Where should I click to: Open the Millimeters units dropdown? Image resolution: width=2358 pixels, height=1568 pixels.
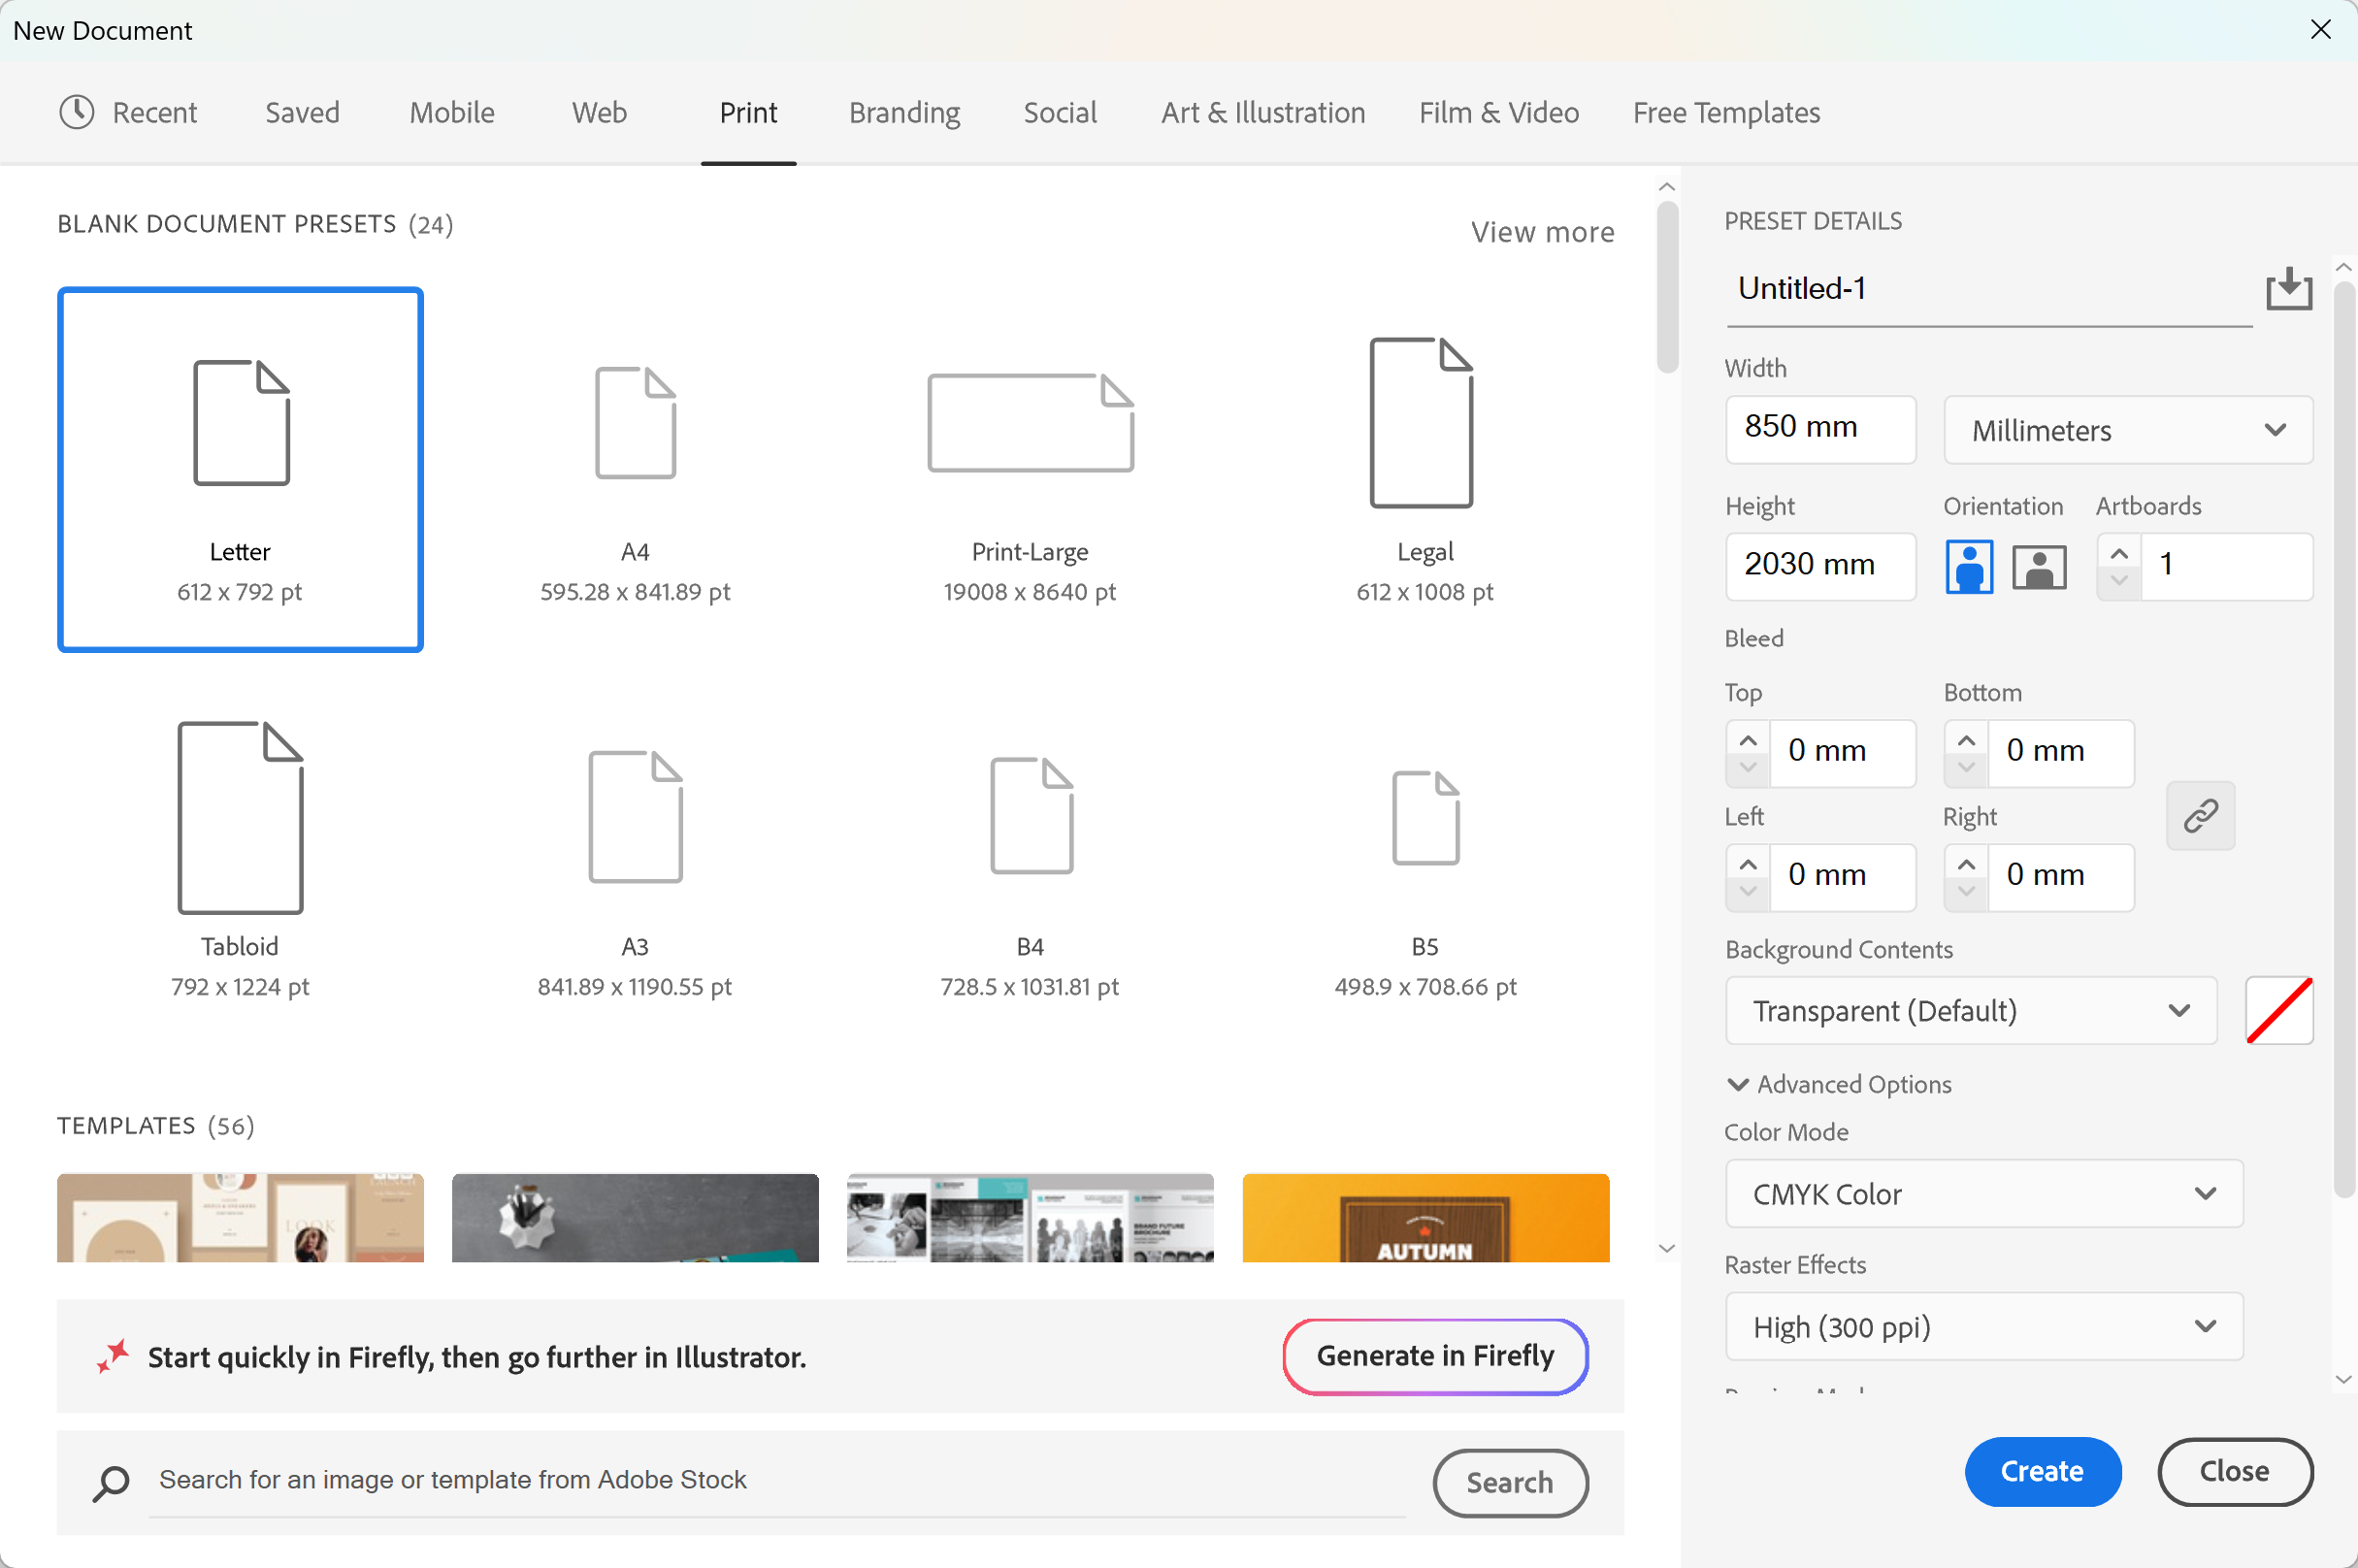coord(2128,430)
